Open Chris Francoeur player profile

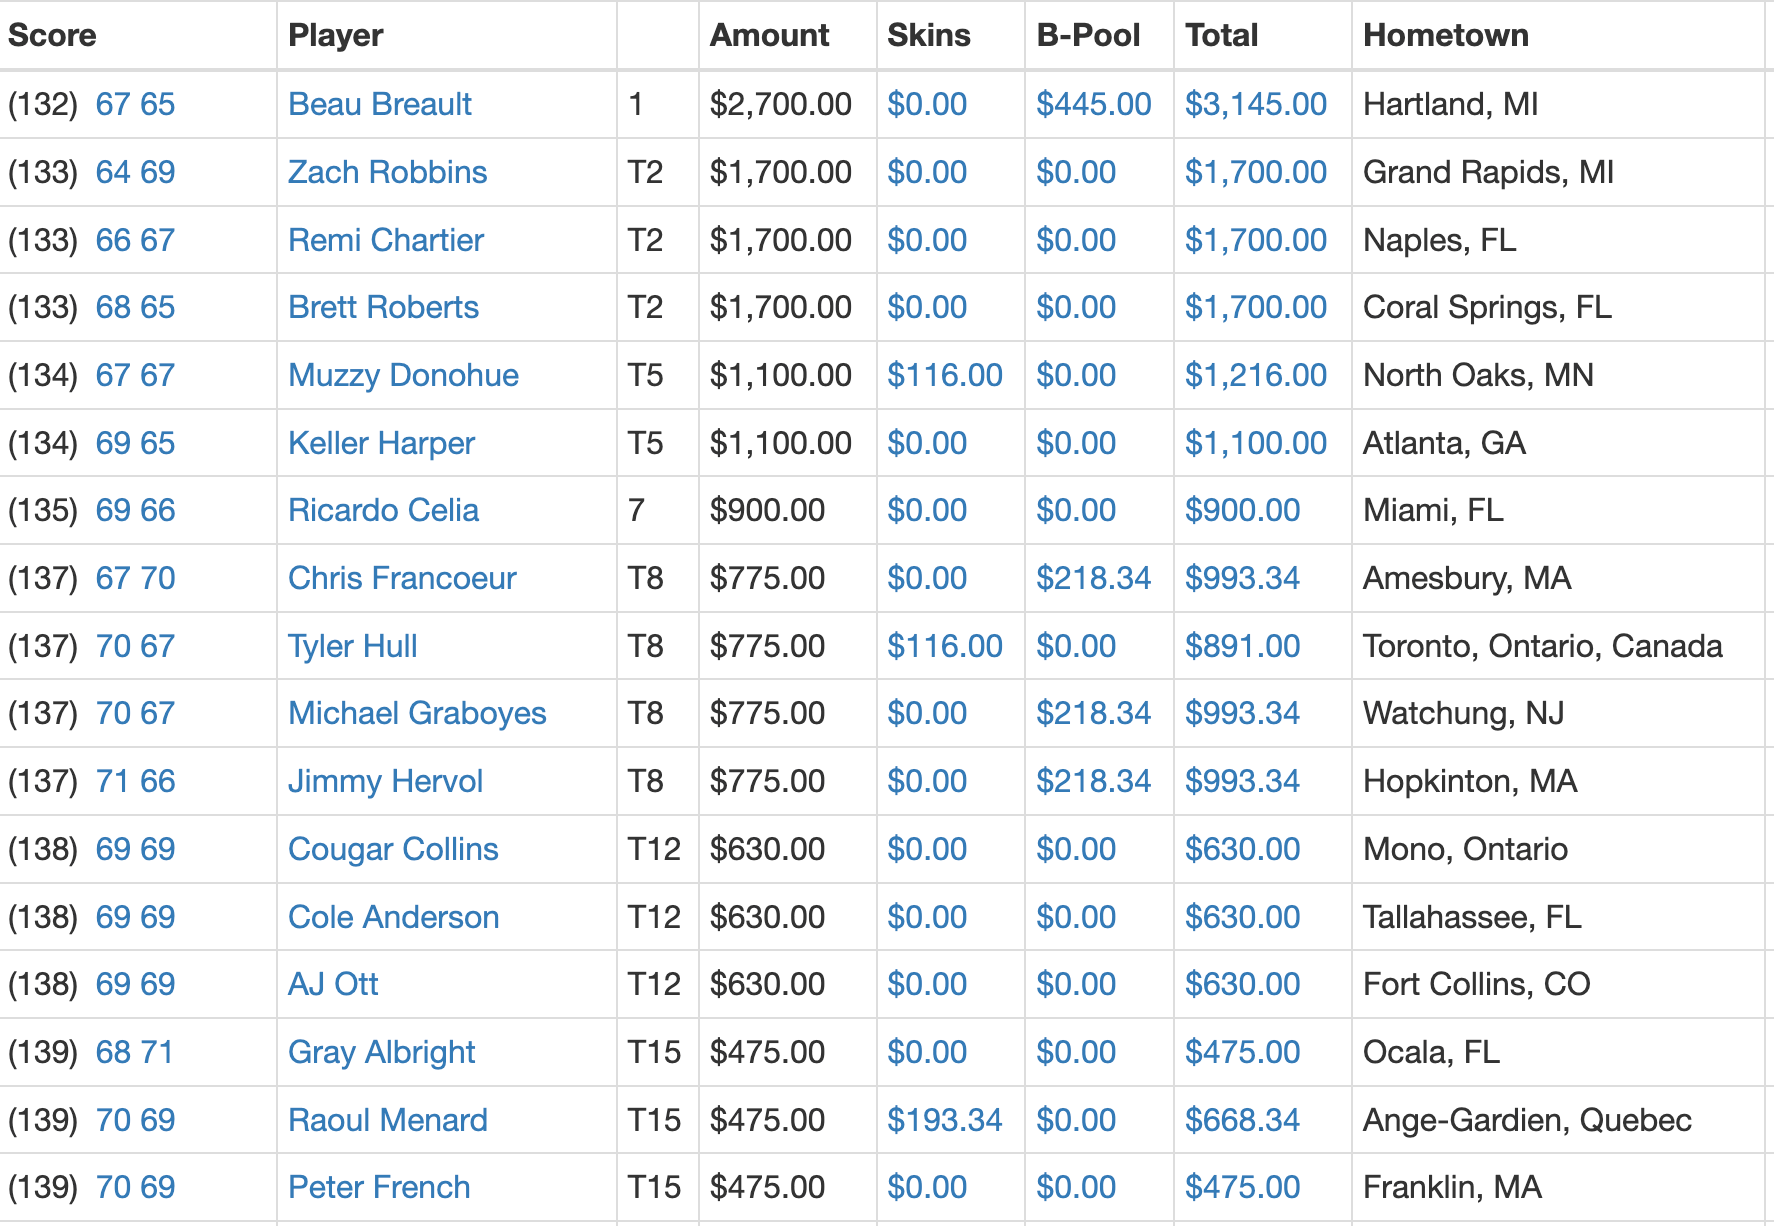pos(402,578)
